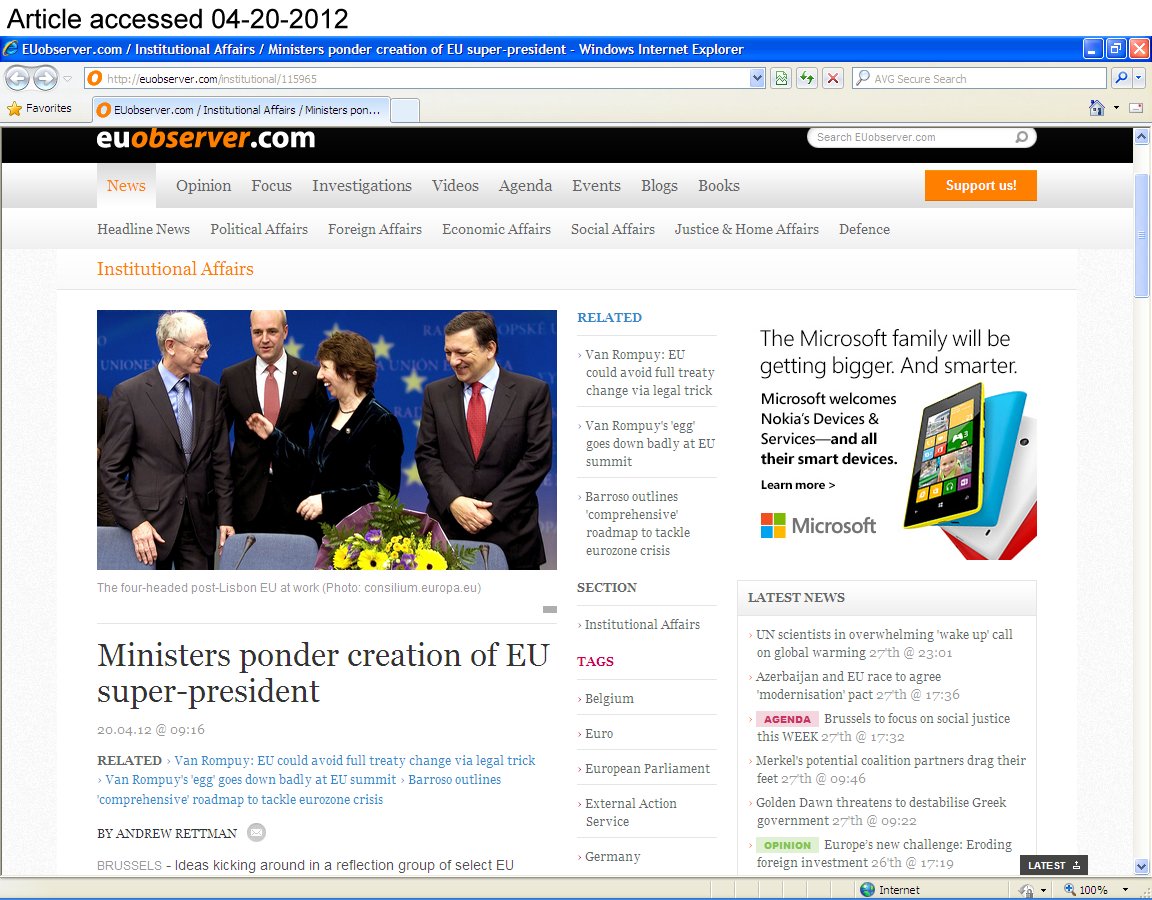
Task: Select the Belgium tag link
Action: pyautogui.click(x=609, y=699)
